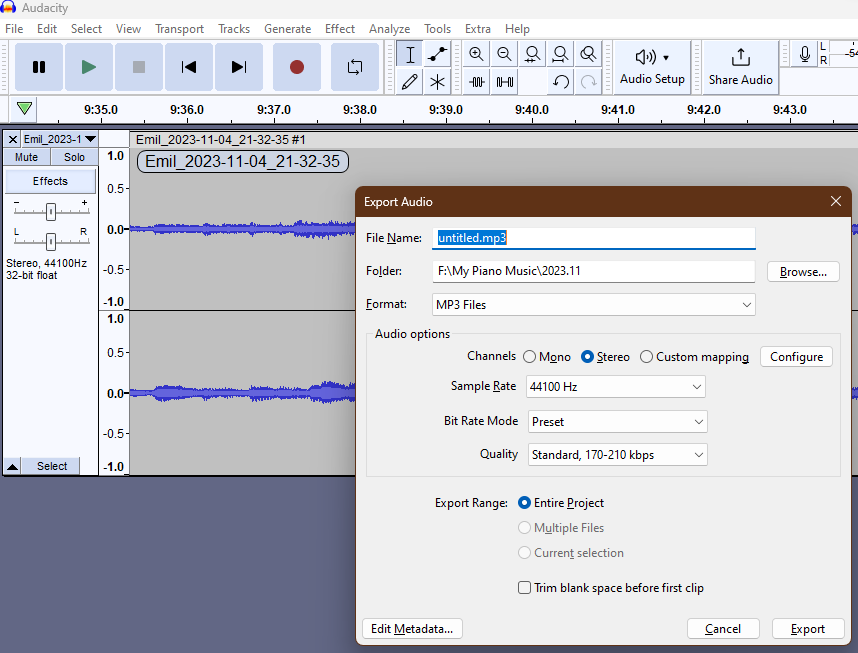Choose the Multi-tool asterisk icon

tap(437, 82)
